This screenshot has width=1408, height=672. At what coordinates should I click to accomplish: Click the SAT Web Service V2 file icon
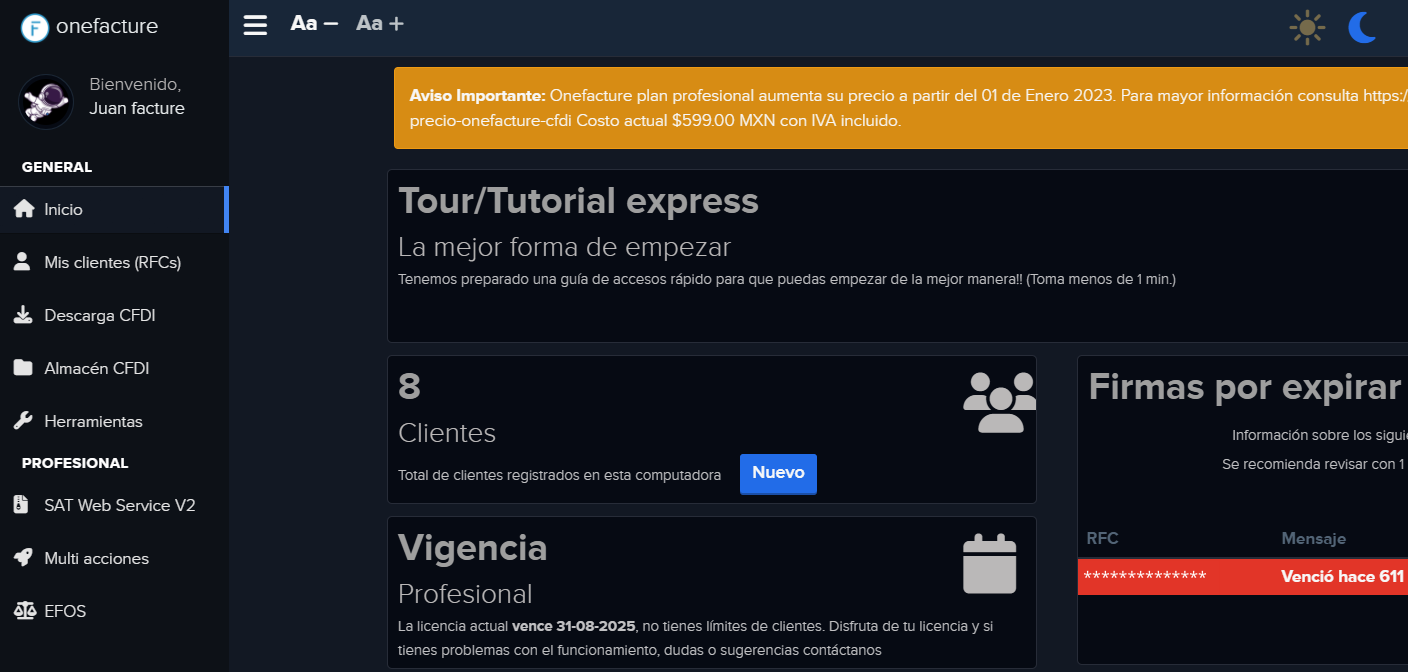(x=22, y=505)
